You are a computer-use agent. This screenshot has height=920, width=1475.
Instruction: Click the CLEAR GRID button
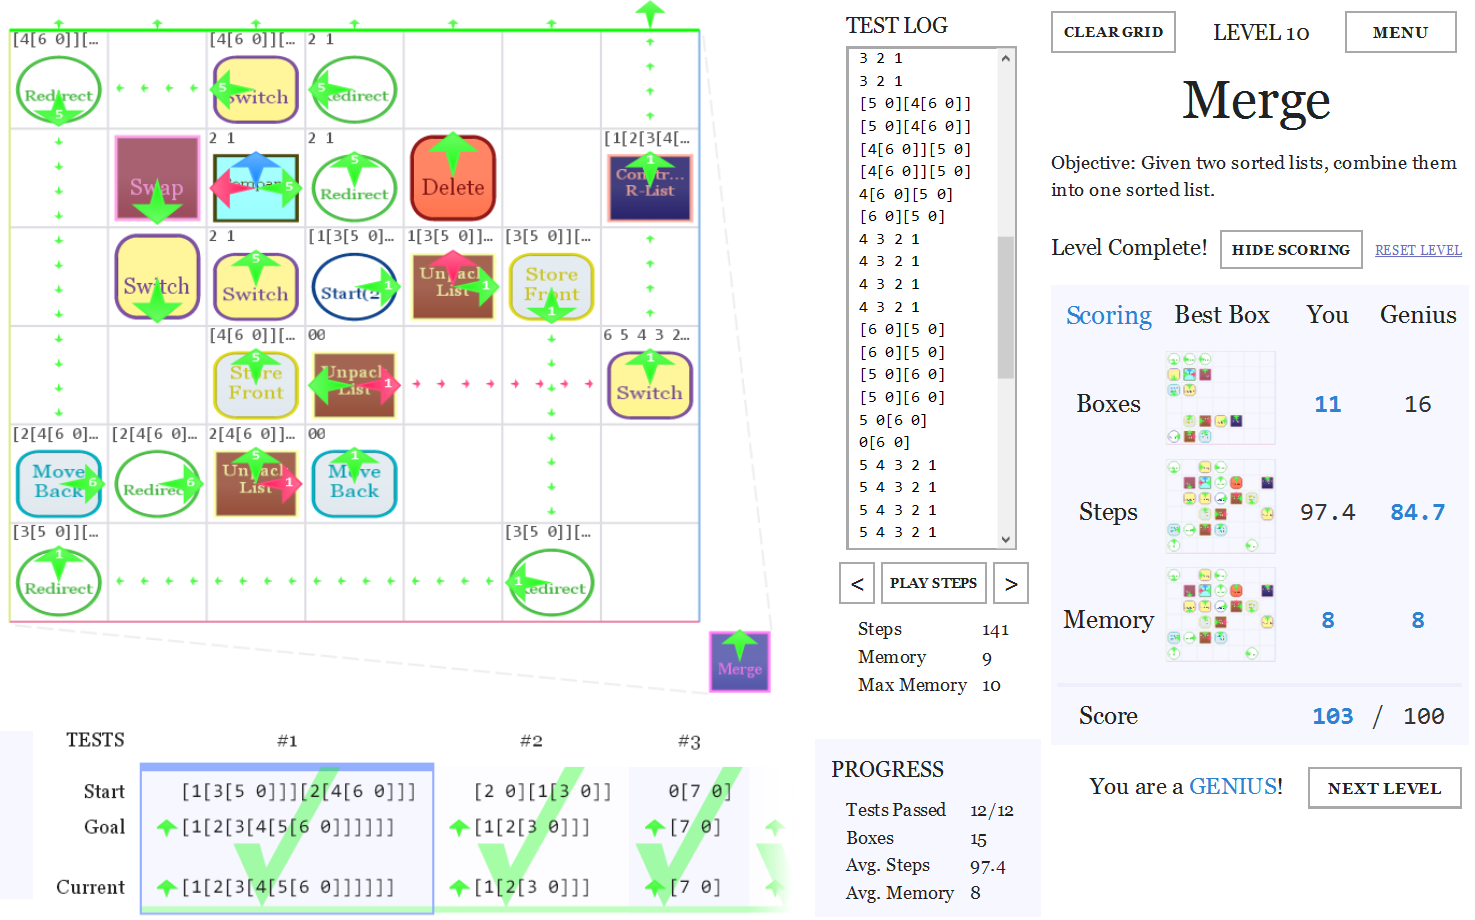tap(1113, 32)
